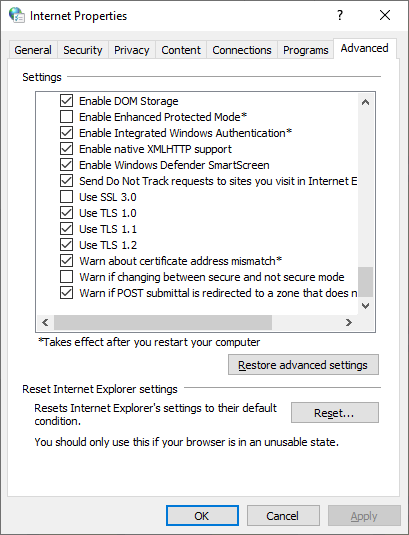409x535 pixels.
Task: Click the vertical scrollbar thumb
Action: pos(365,282)
